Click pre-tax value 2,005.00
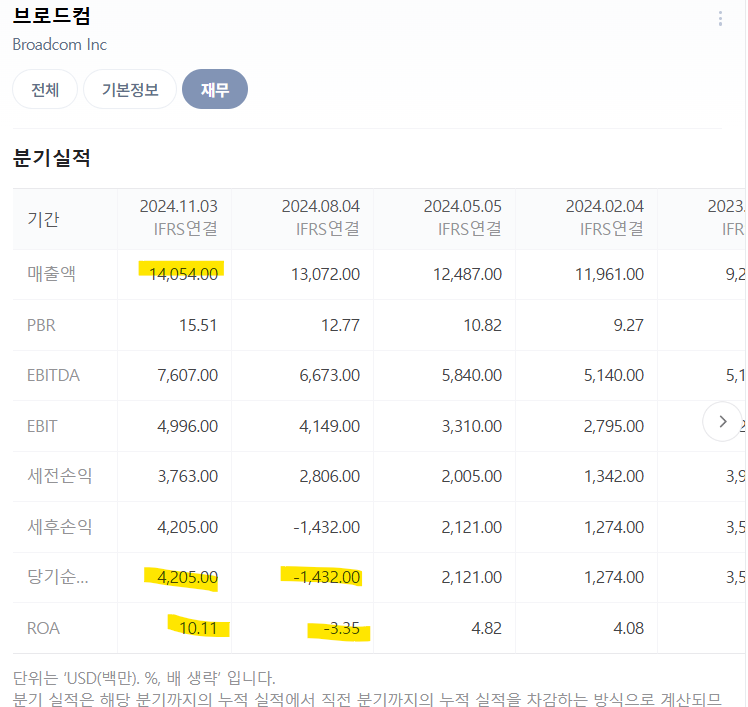This screenshot has height=707, width=748. point(472,476)
